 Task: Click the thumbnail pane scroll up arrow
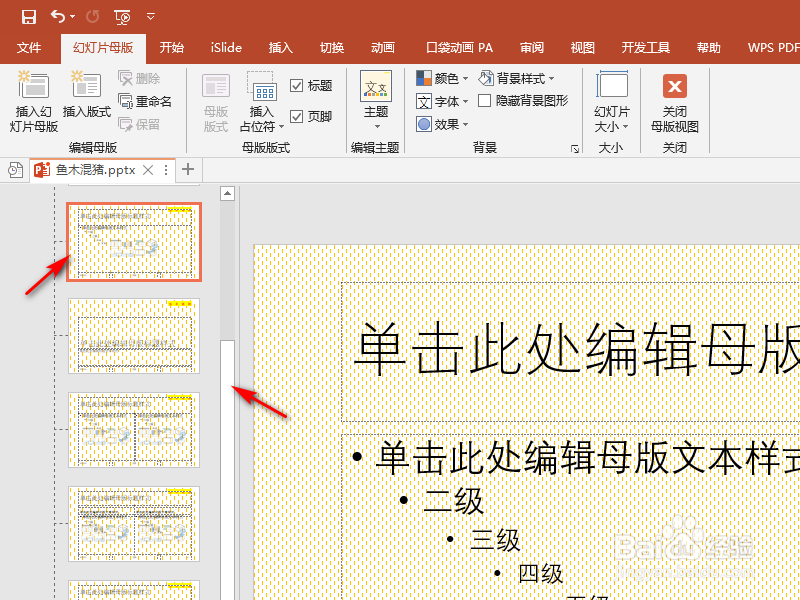coord(228,193)
